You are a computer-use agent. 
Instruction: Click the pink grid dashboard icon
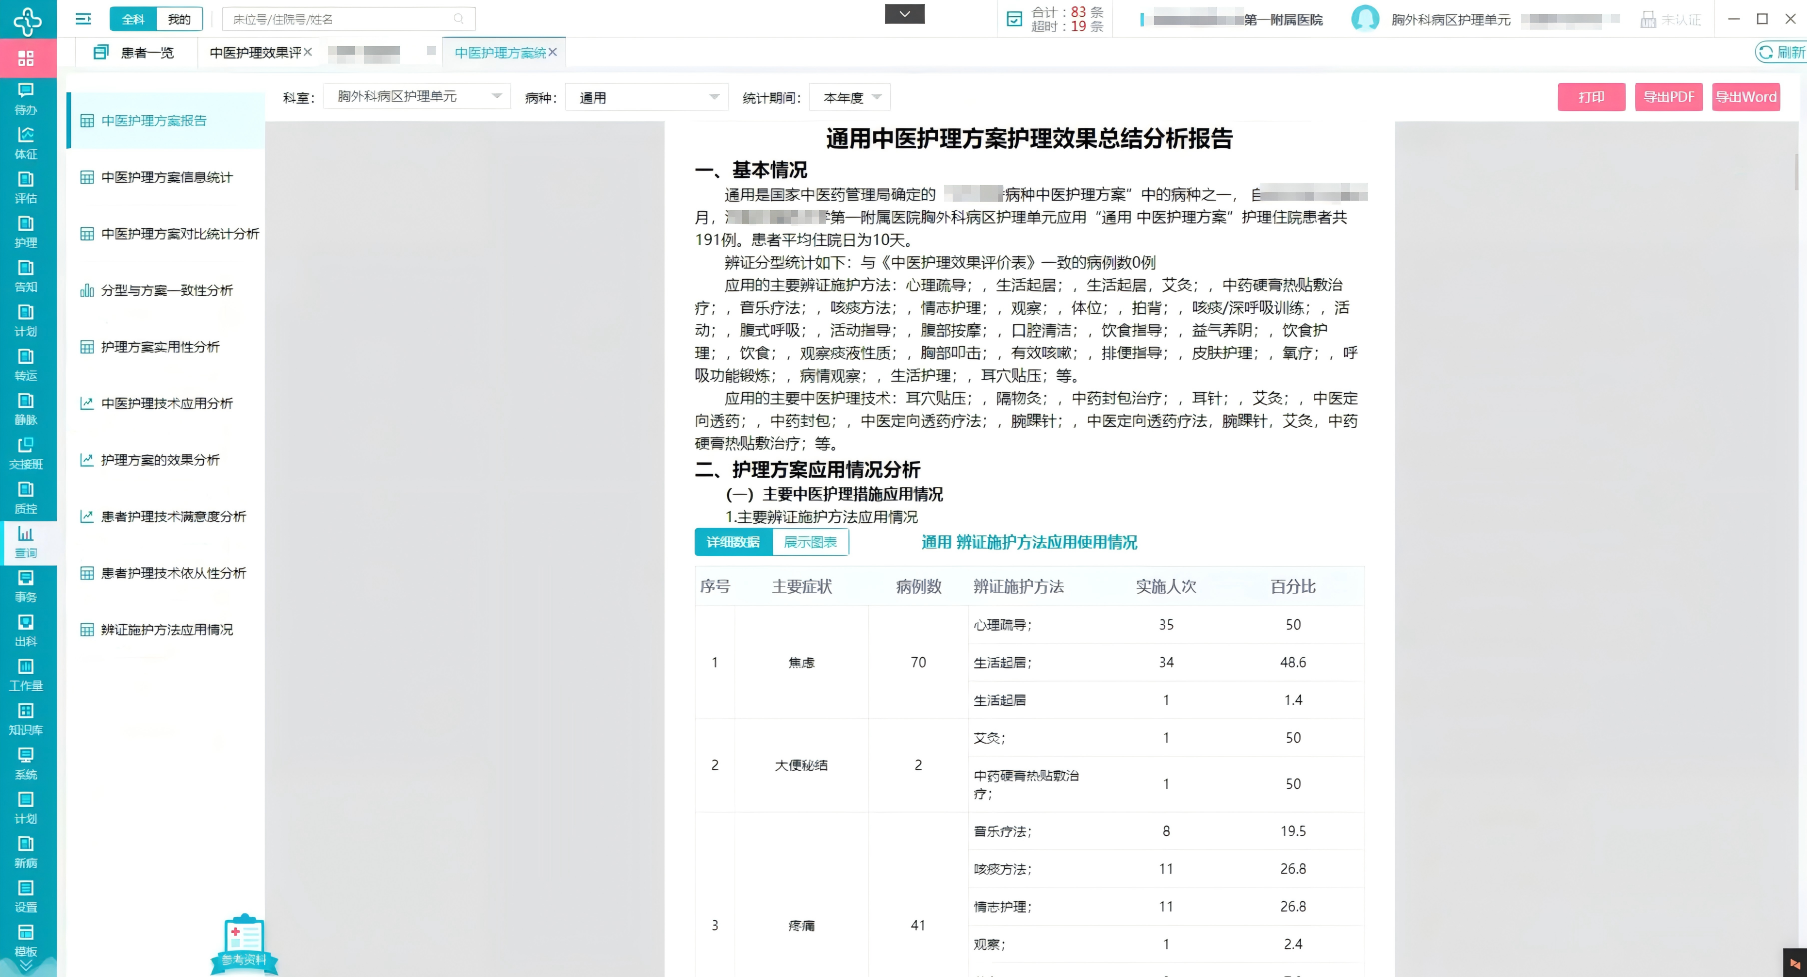point(26,58)
